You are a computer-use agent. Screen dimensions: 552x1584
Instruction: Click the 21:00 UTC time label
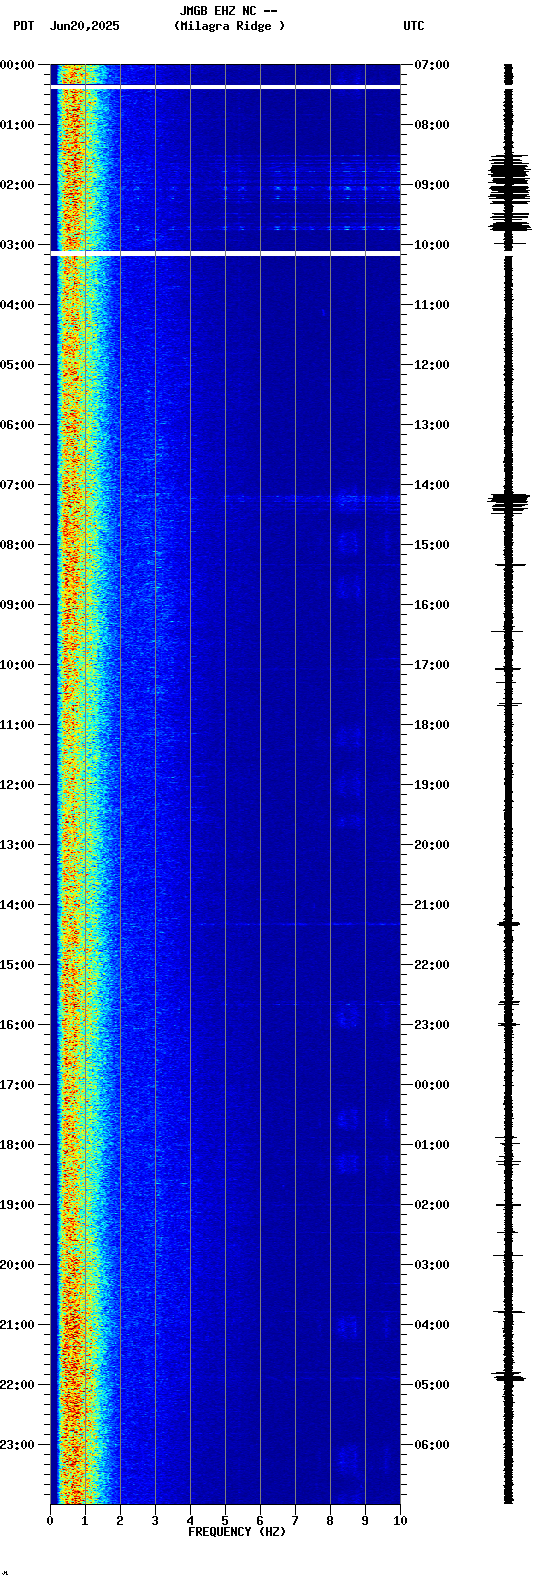[x=432, y=905]
